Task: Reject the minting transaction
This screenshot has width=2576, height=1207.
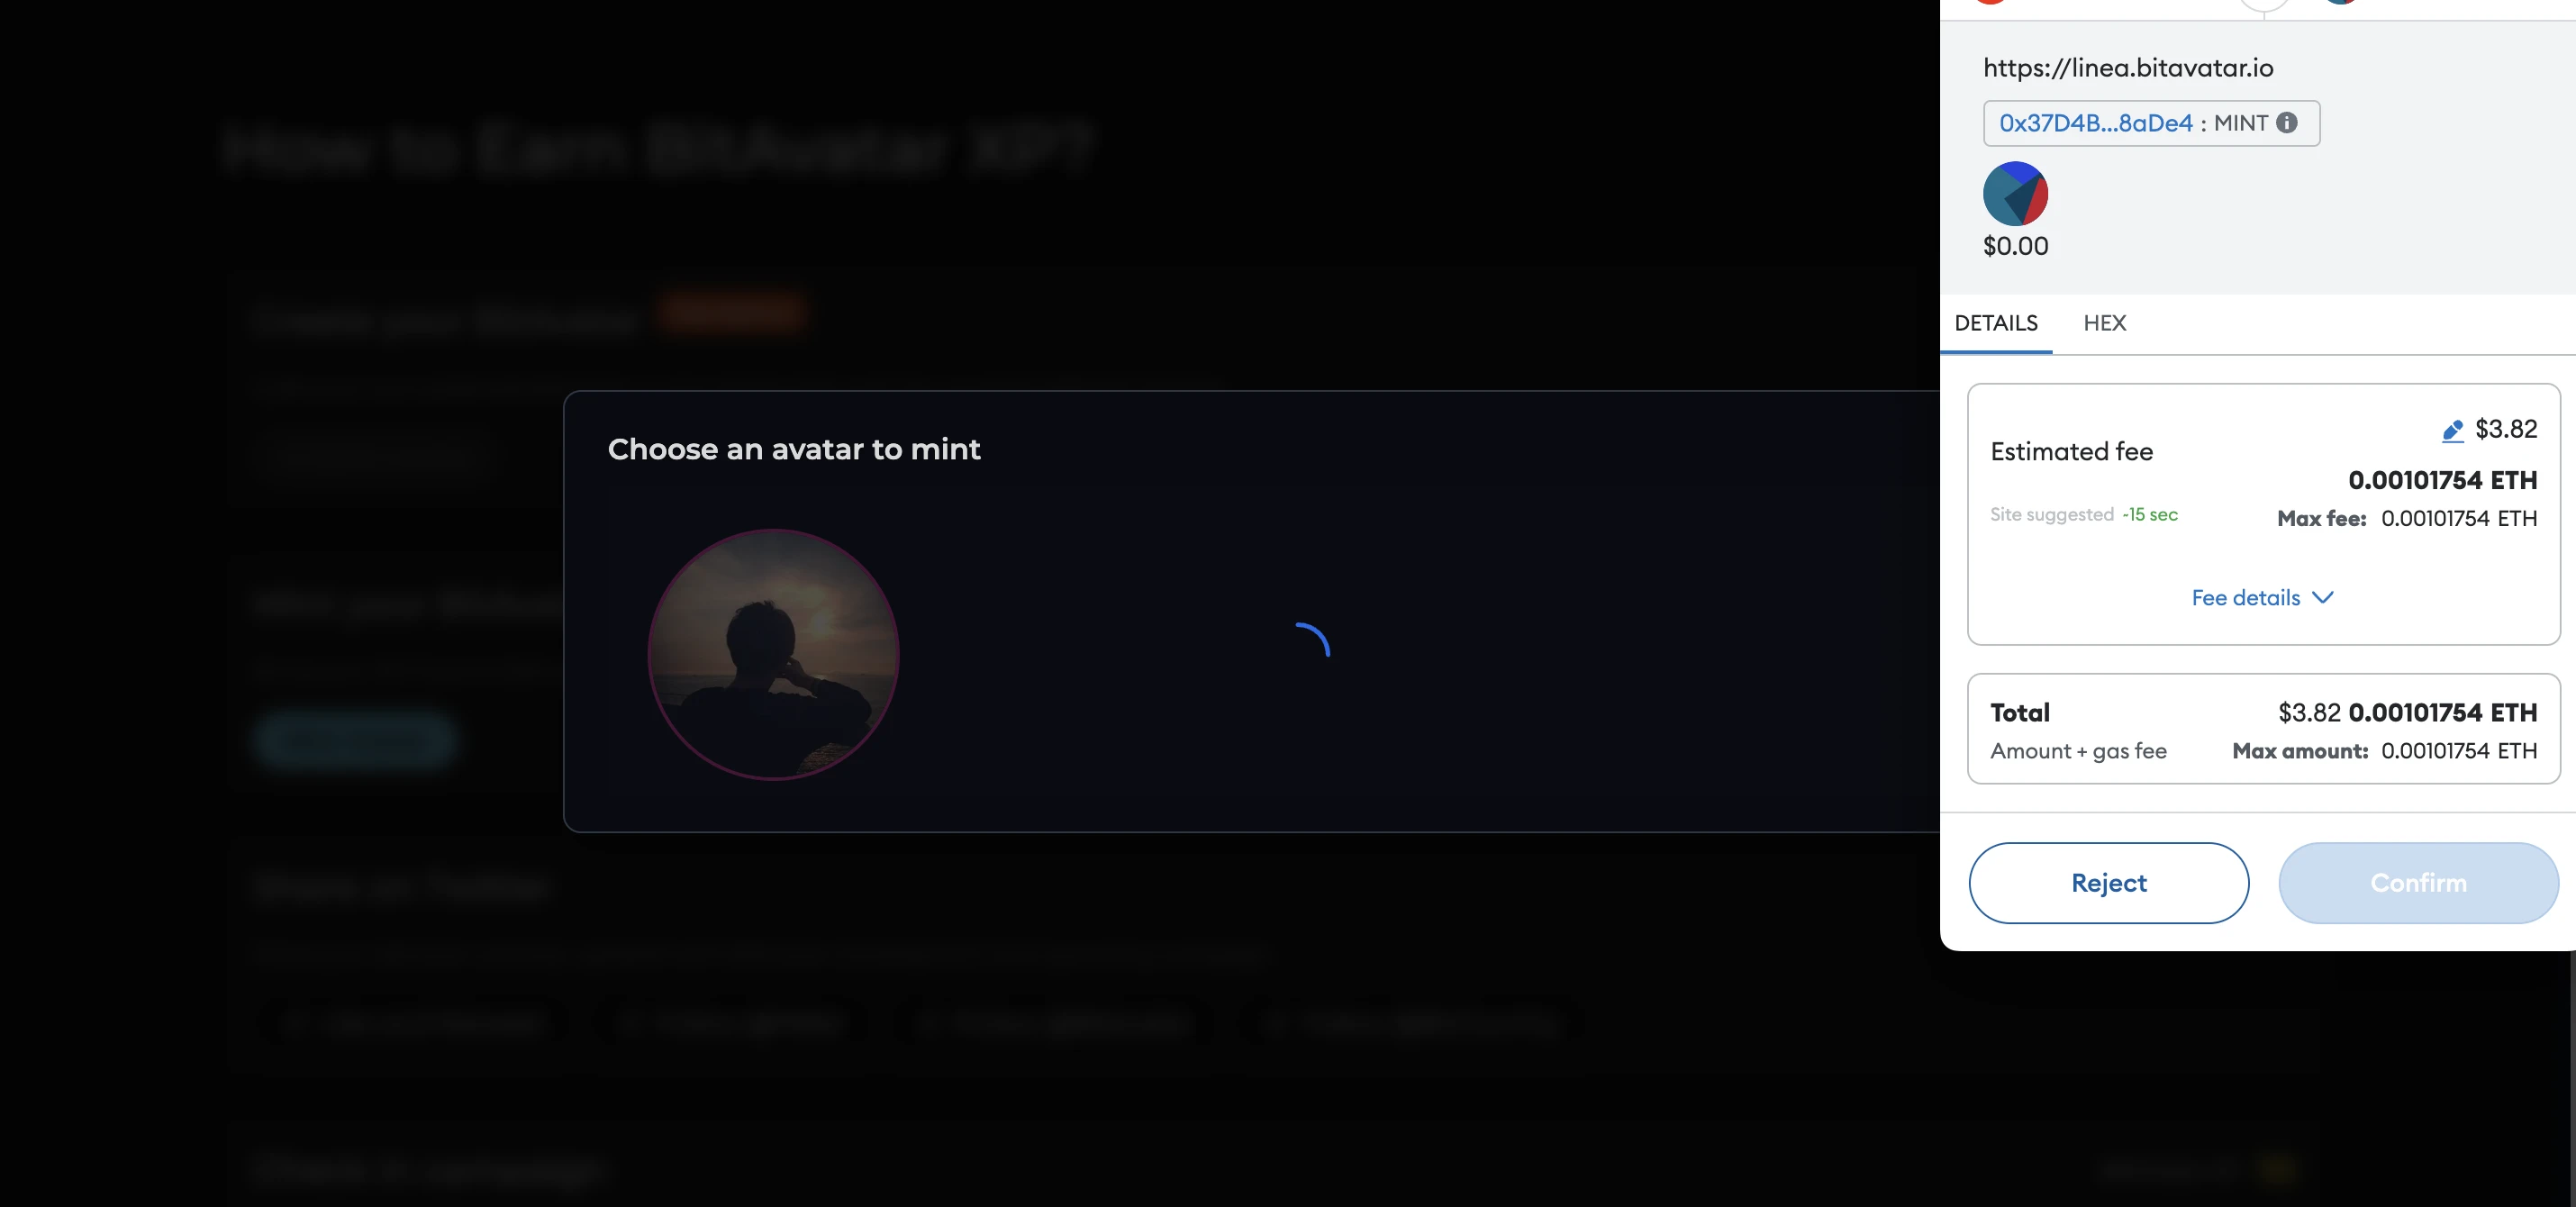Action: click(2109, 882)
